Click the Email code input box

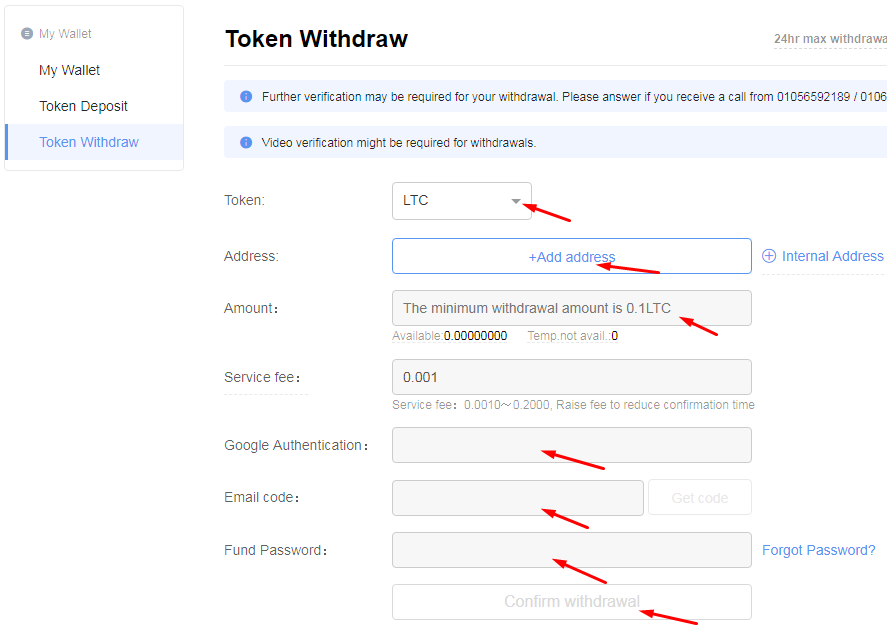click(x=517, y=497)
